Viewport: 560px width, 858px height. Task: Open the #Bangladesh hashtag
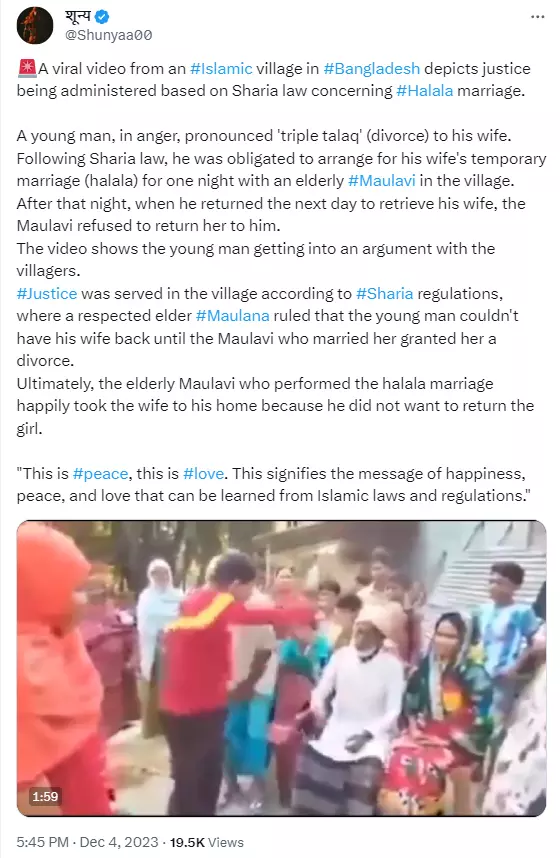372,68
